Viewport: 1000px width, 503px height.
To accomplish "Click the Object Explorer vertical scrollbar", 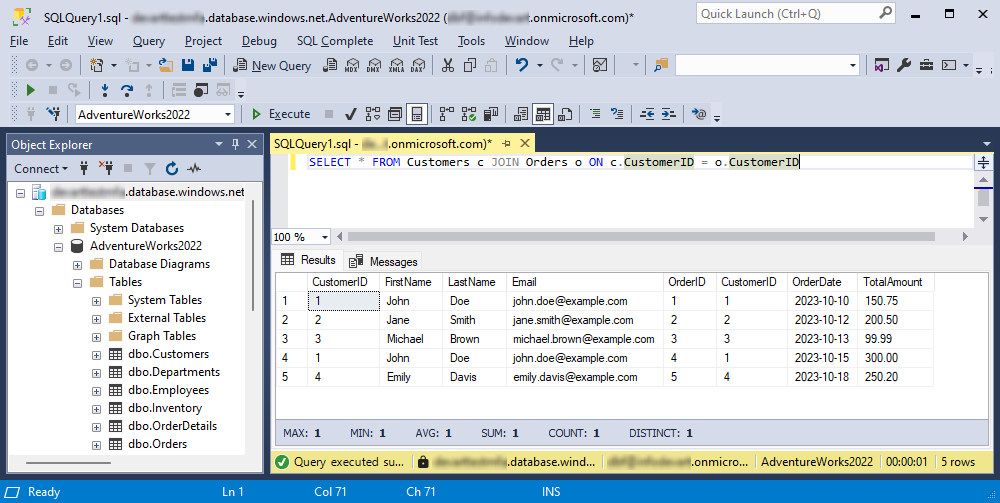I will (254, 255).
